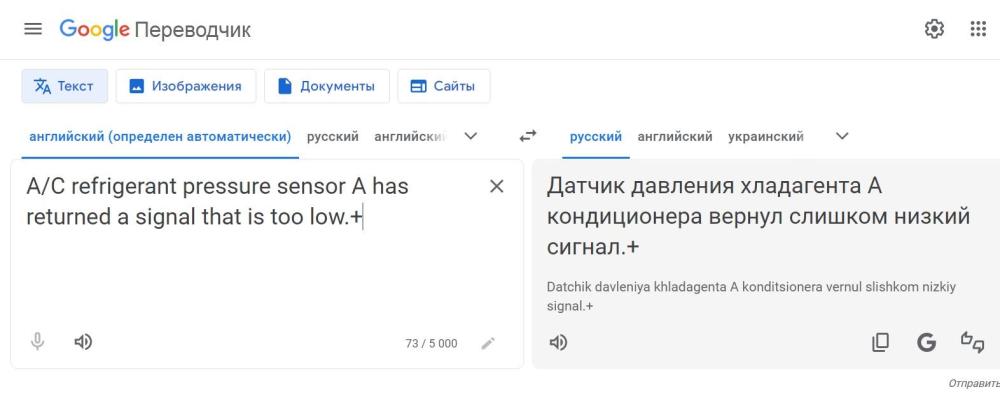Open the settings gear
Image resolution: width=1000 pixels, height=401 pixels.
pos(934,29)
